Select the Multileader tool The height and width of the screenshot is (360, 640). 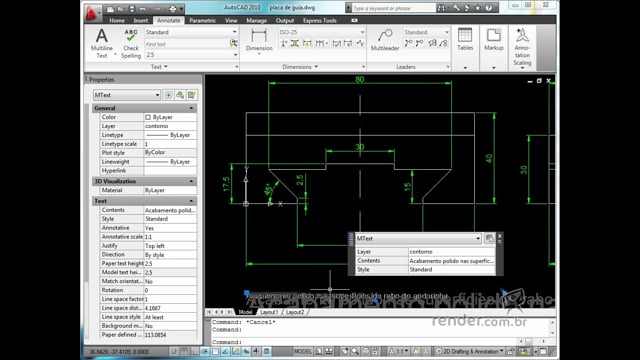tap(384, 40)
